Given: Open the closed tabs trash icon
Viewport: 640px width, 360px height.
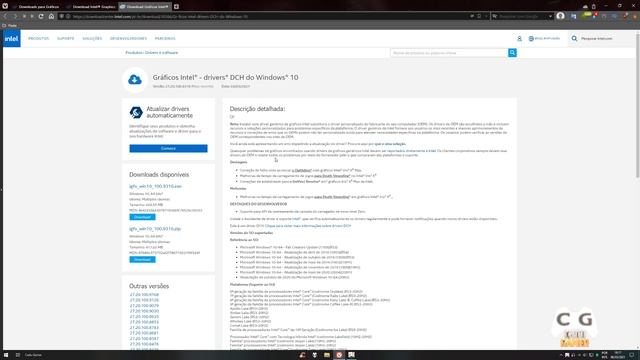Looking at the screenshot, I should [x=593, y=7].
